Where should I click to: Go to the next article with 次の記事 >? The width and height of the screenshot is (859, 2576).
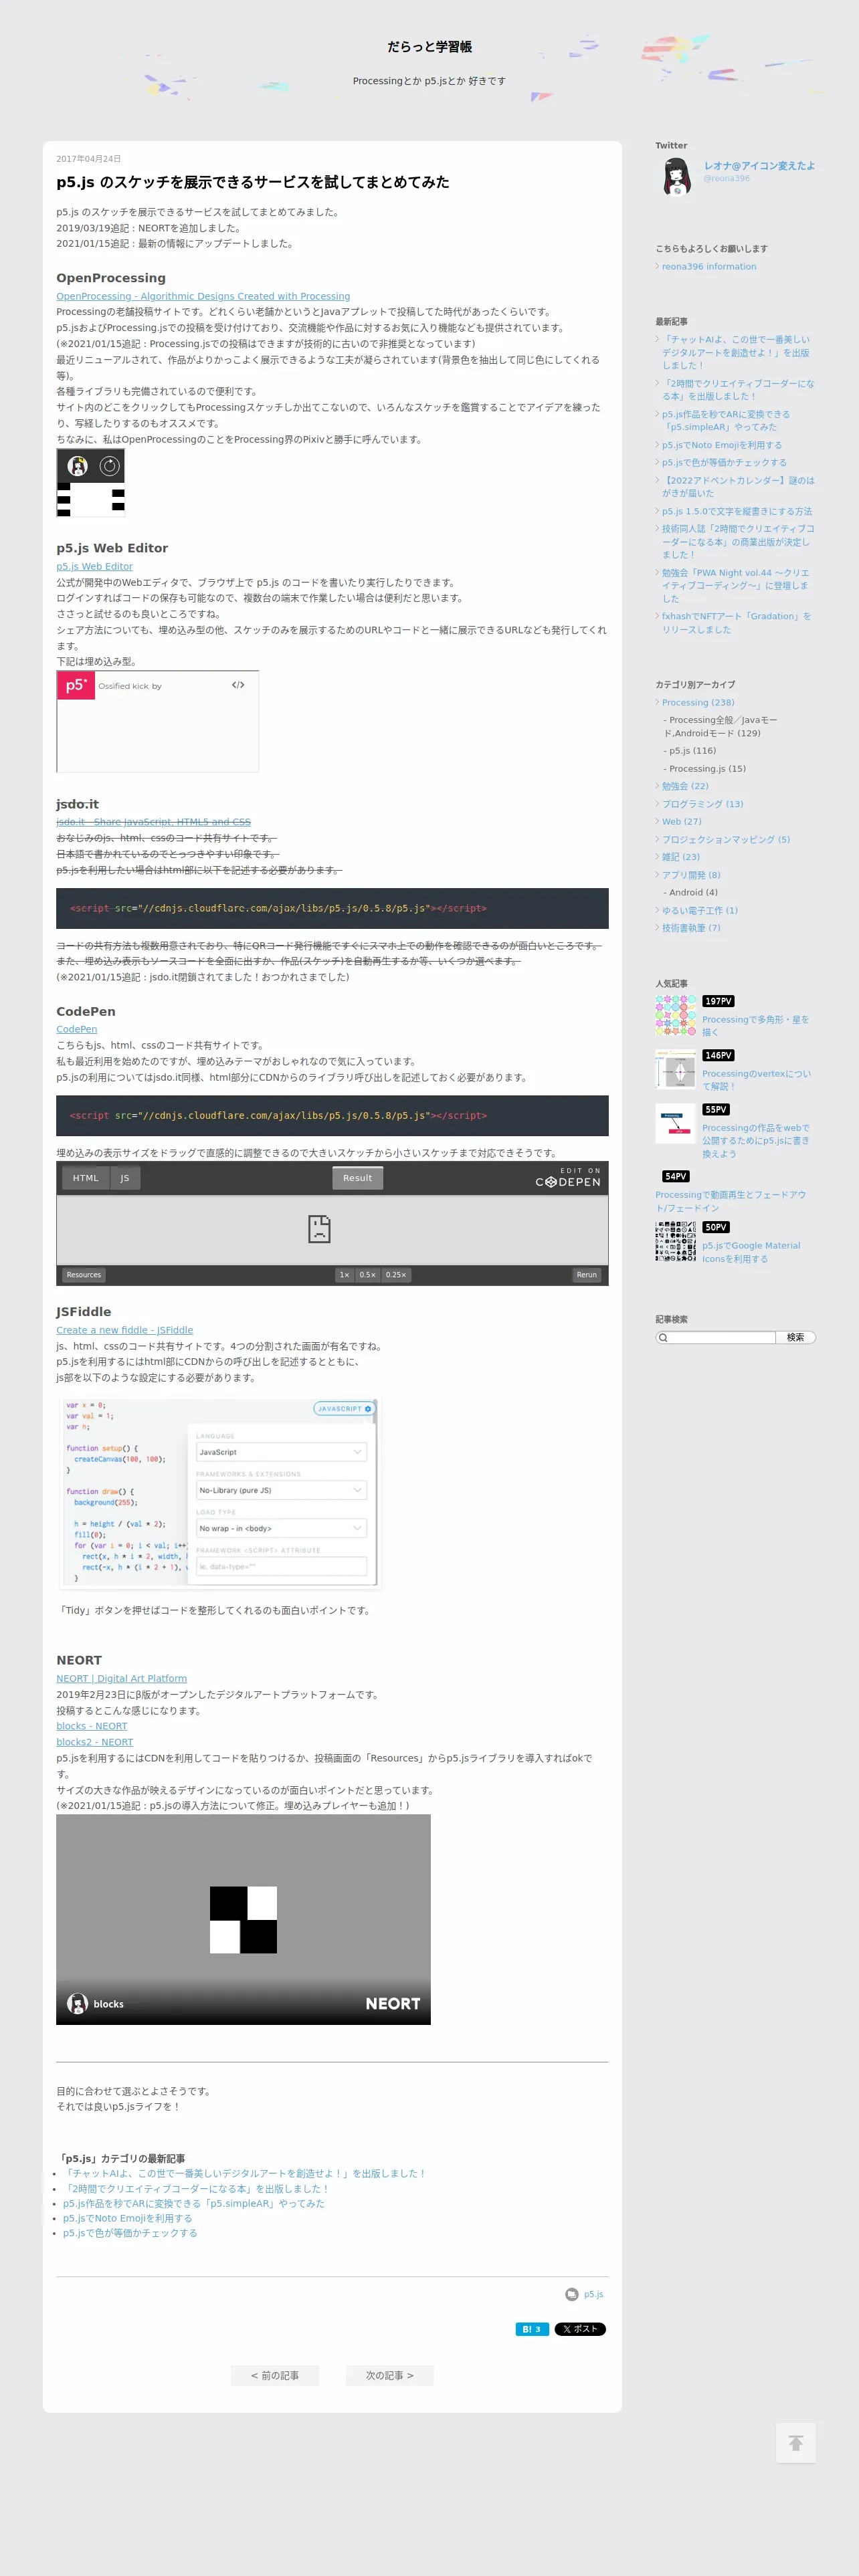pyautogui.click(x=389, y=2375)
